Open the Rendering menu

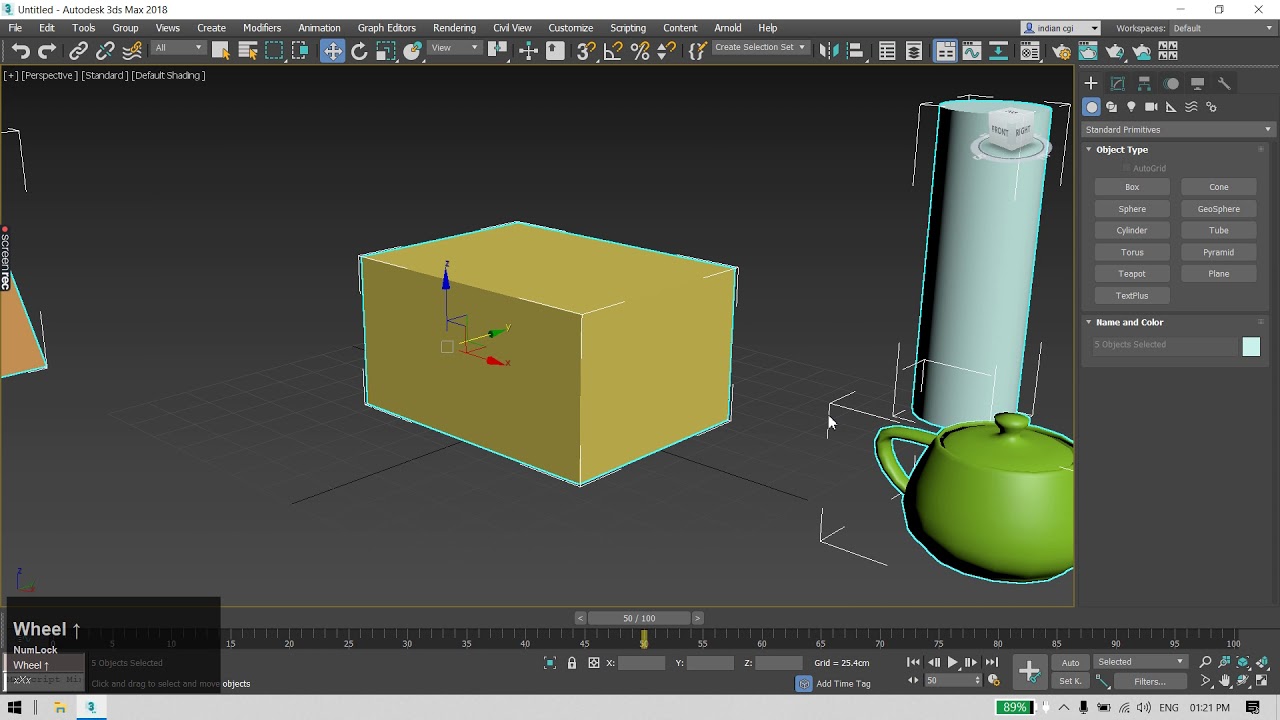pyautogui.click(x=454, y=28)
